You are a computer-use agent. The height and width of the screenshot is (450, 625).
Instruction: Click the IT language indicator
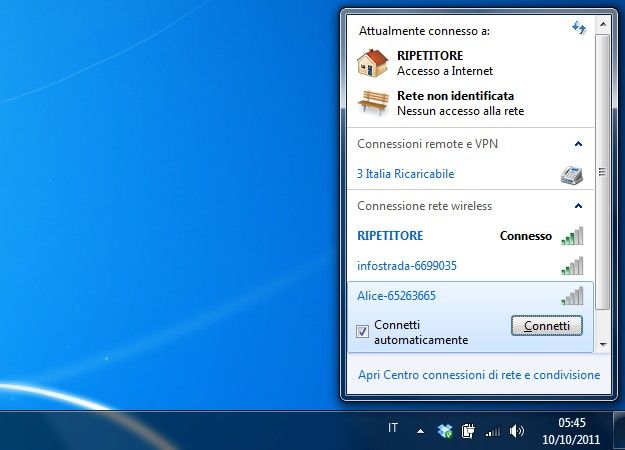click(x=393, y=428)
